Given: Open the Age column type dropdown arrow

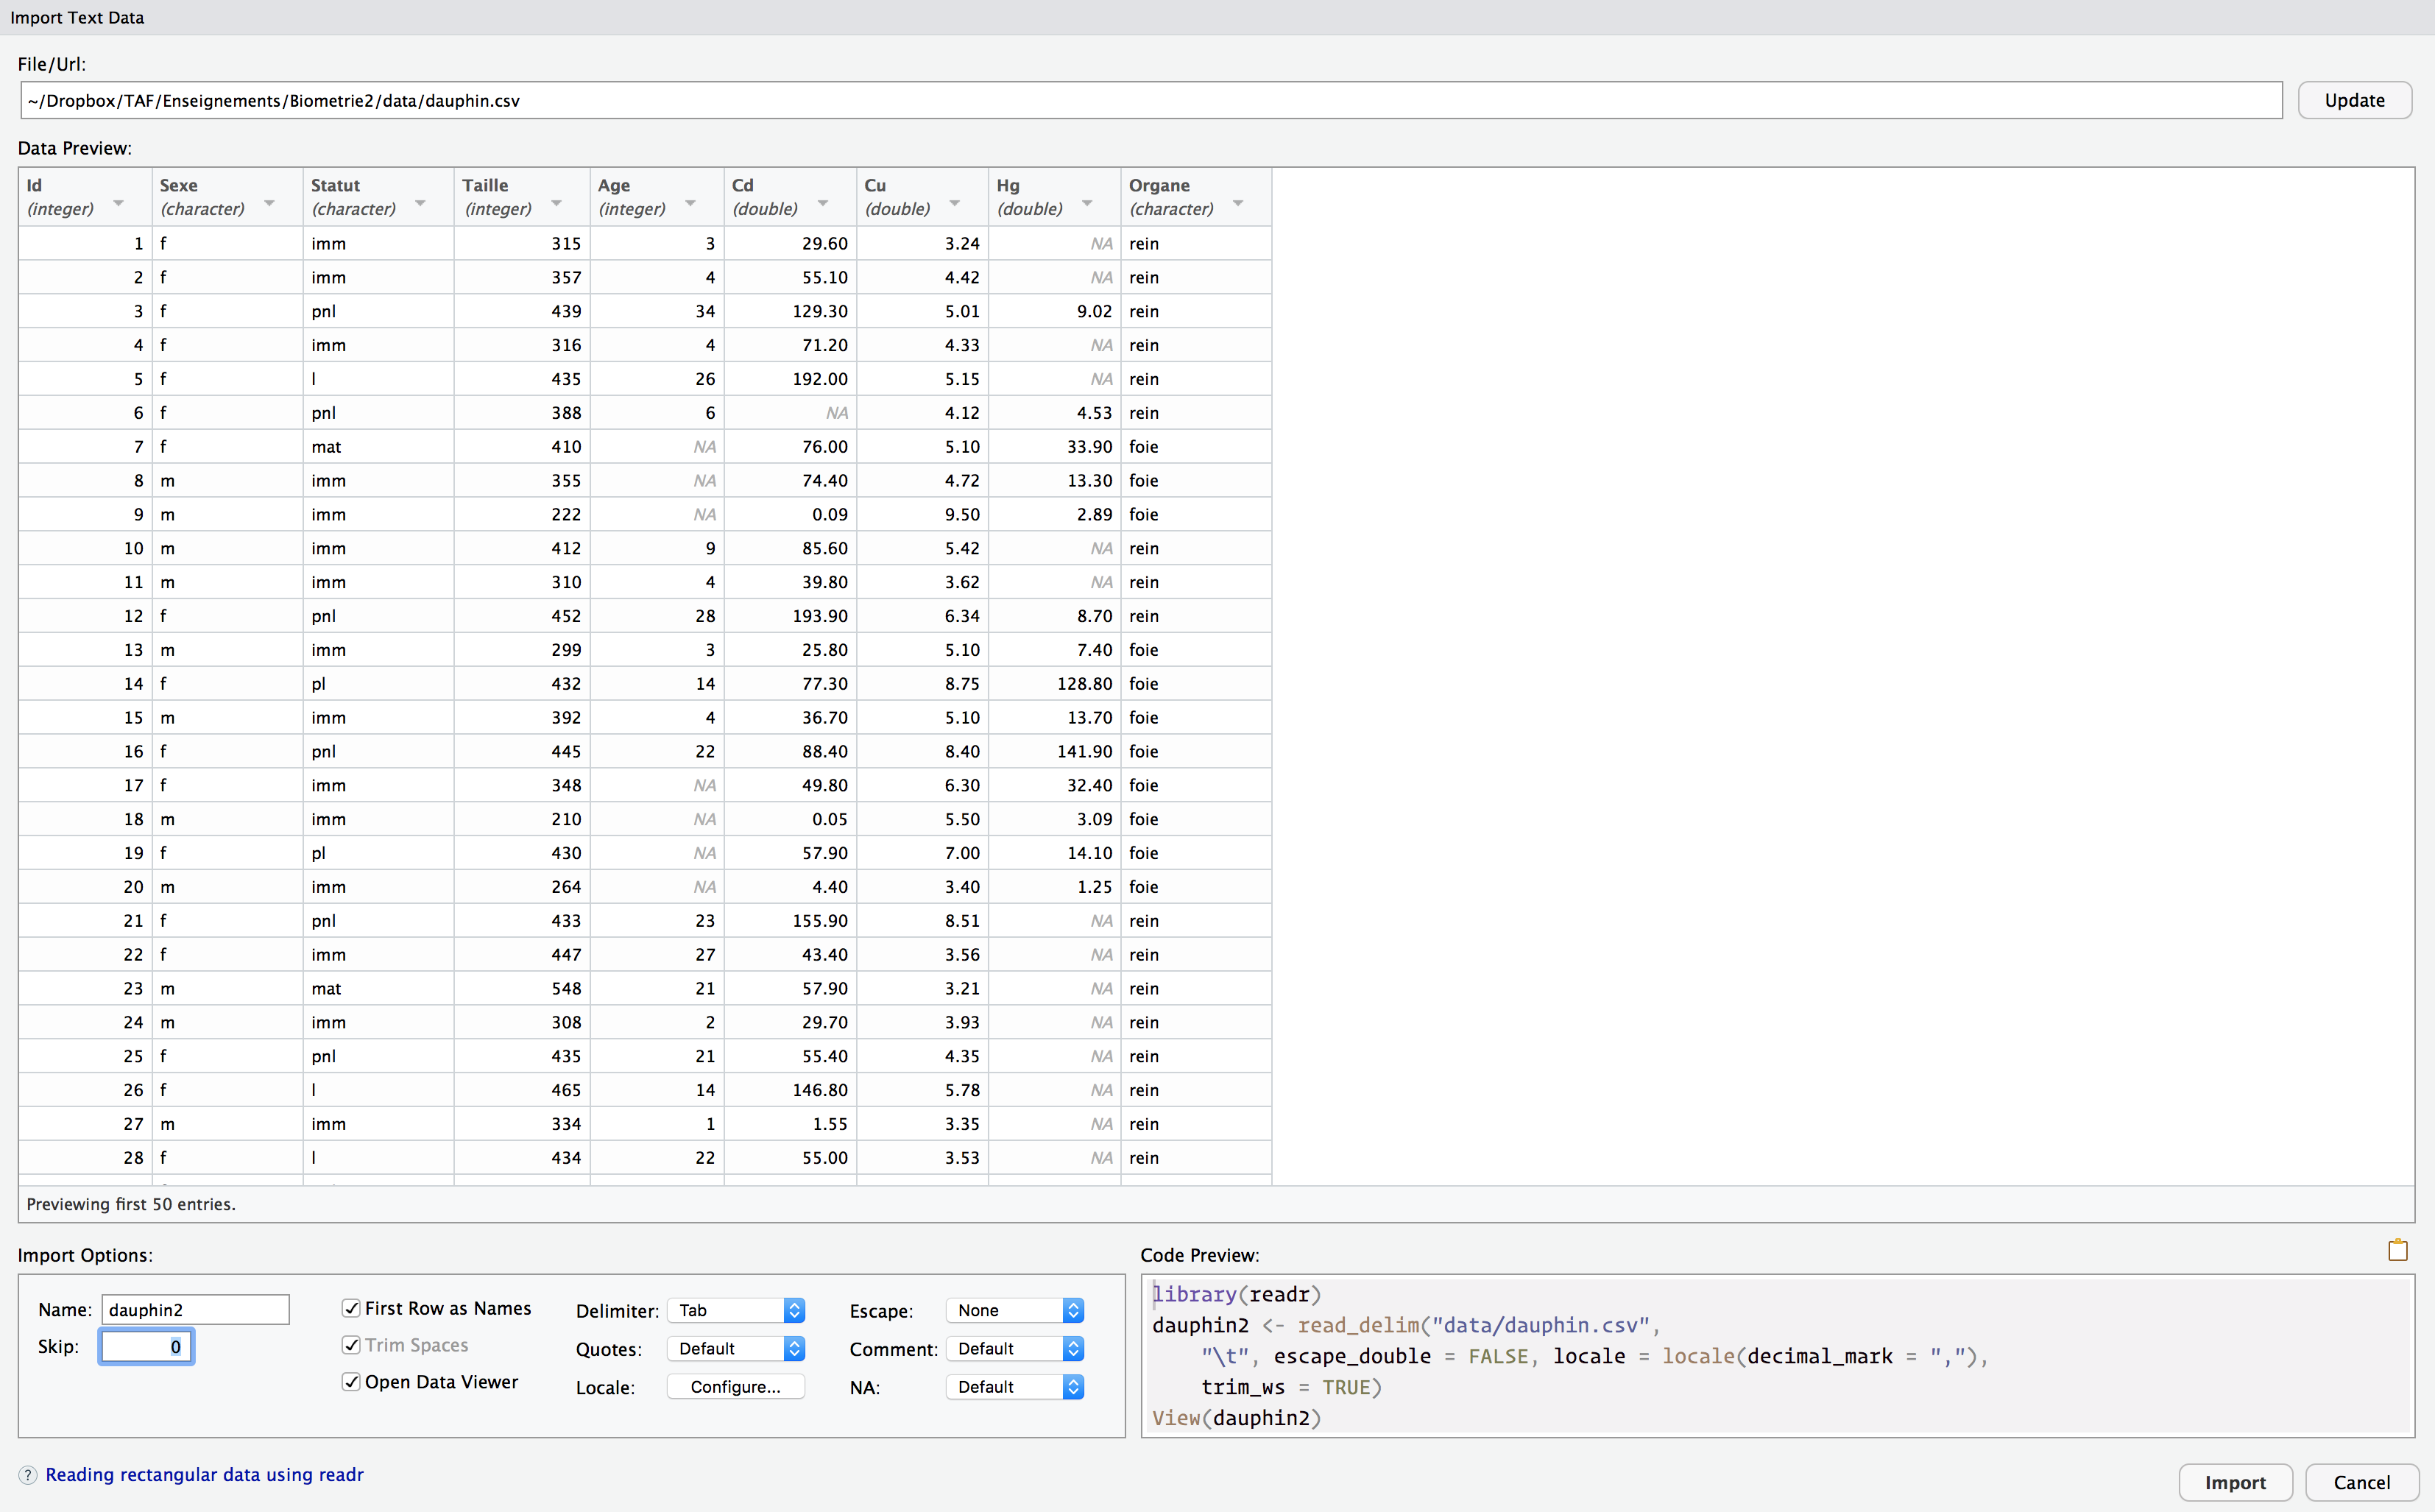Looking at the screenshot, I should tap(690, 204).
